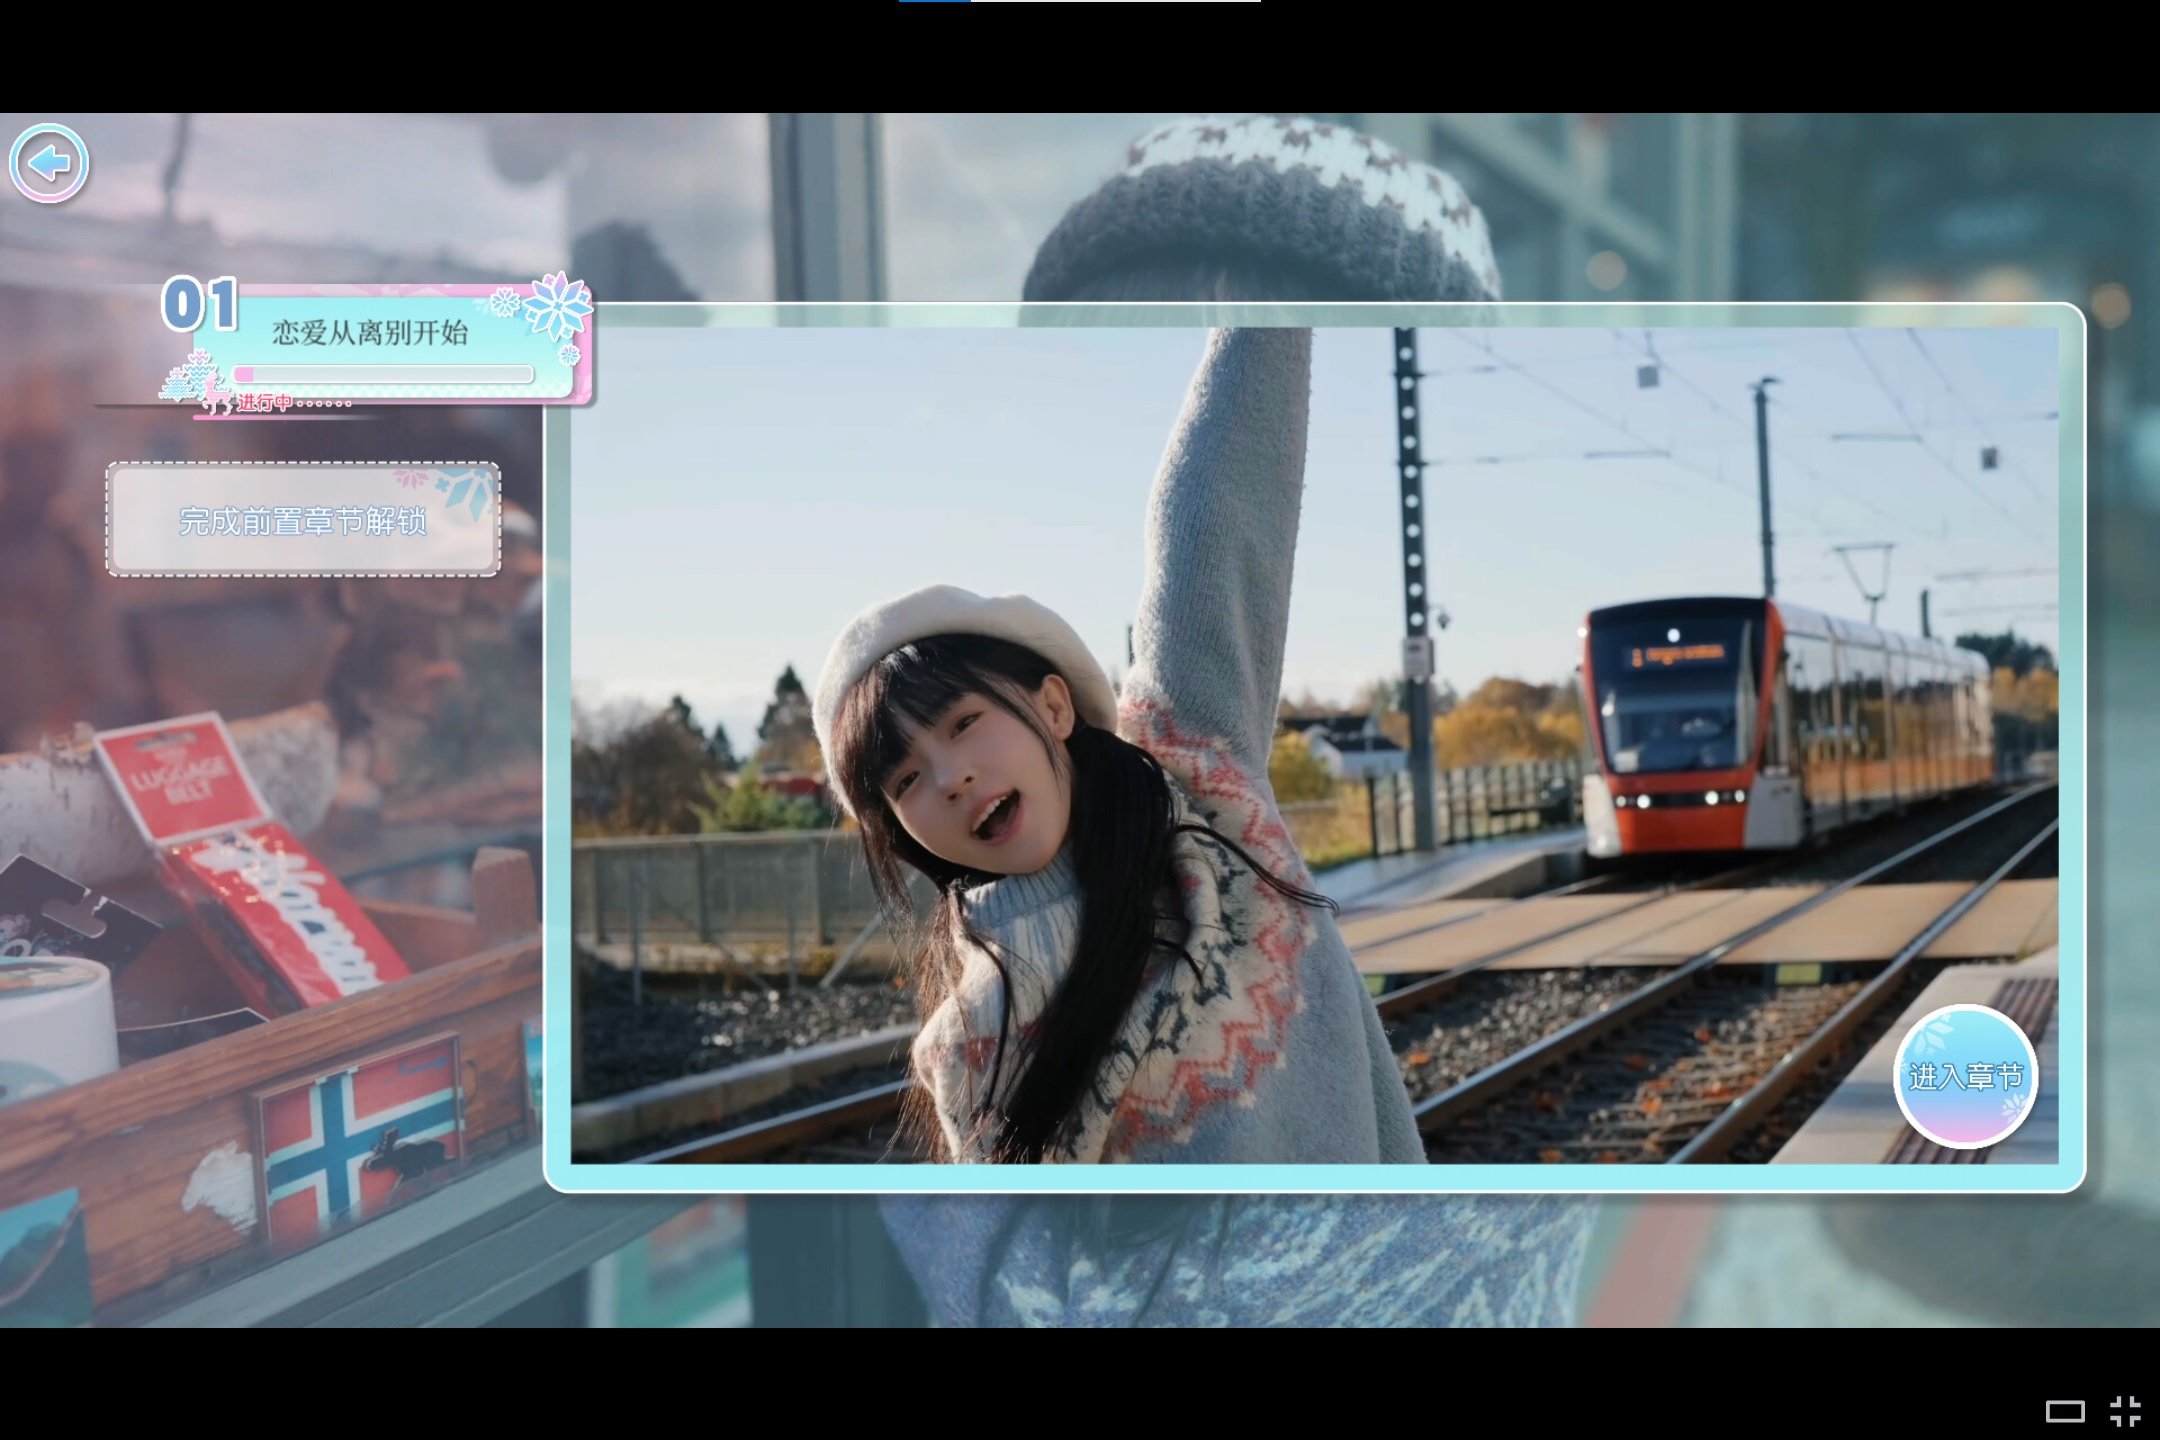Click the red 进行中 status label
2160x1440 pixels.
tap(264, 403)
